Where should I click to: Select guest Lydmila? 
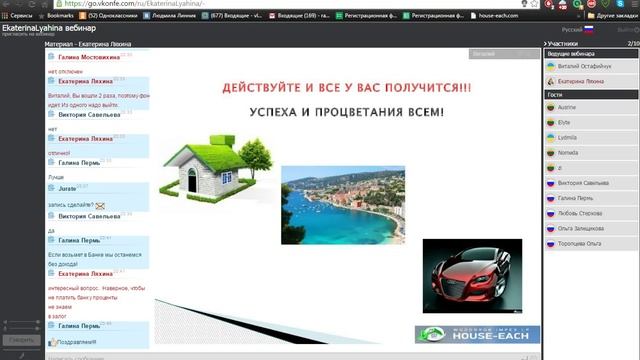coord(591,137)
